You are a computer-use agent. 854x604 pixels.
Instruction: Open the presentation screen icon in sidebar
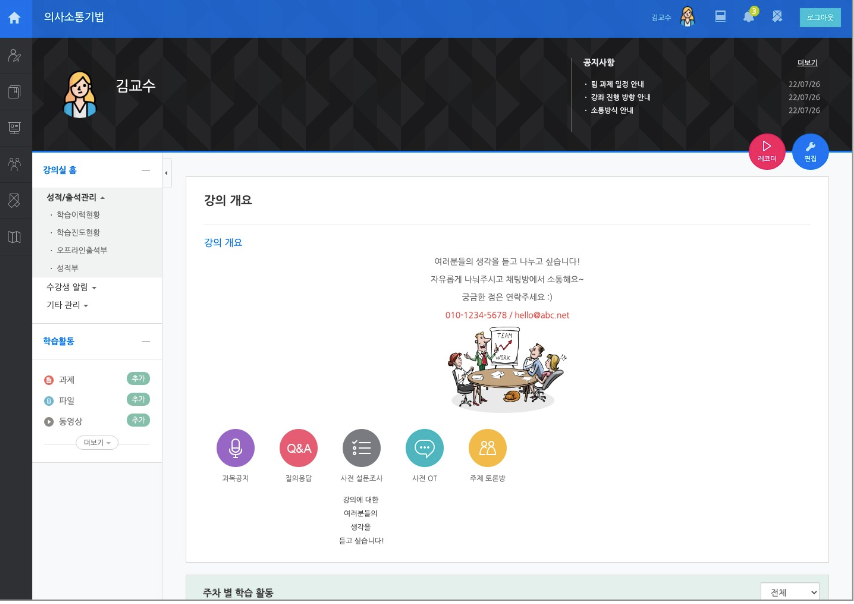[x=15, y=127]
